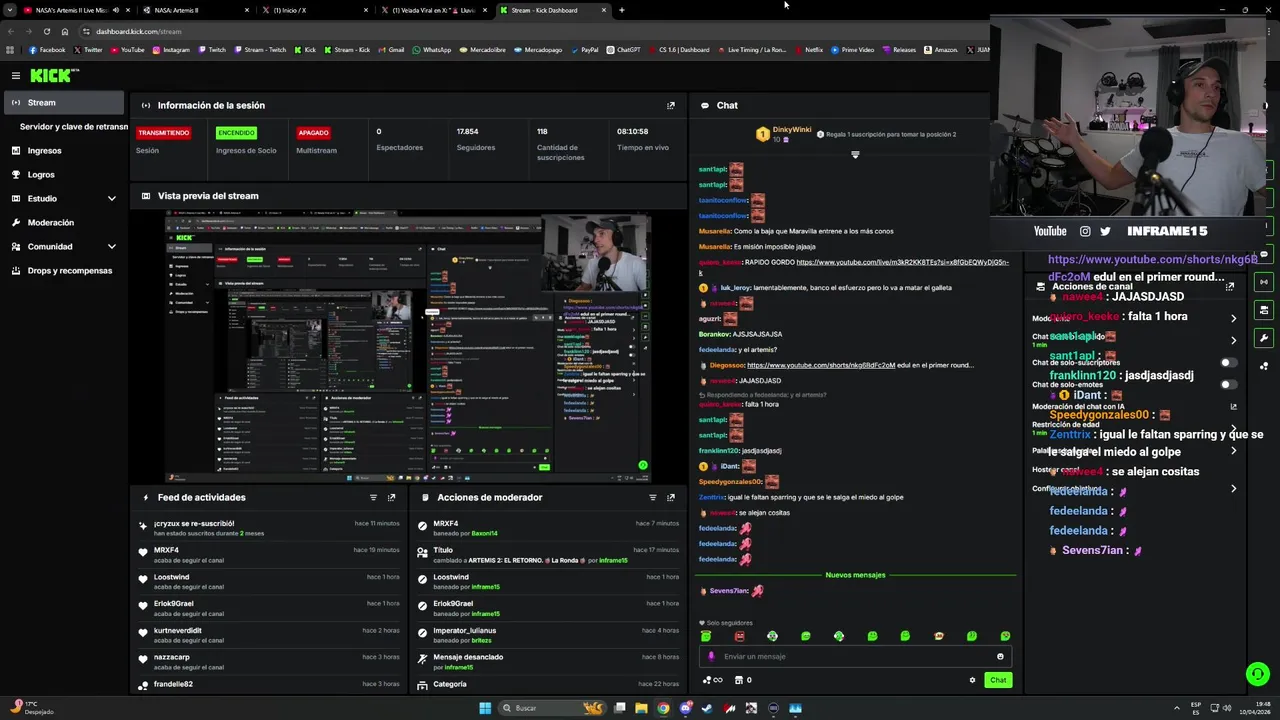Open the hamburger menu beside the Kick logo
1280x720 pixels.
pyautogui.click(x=16, y=75)
